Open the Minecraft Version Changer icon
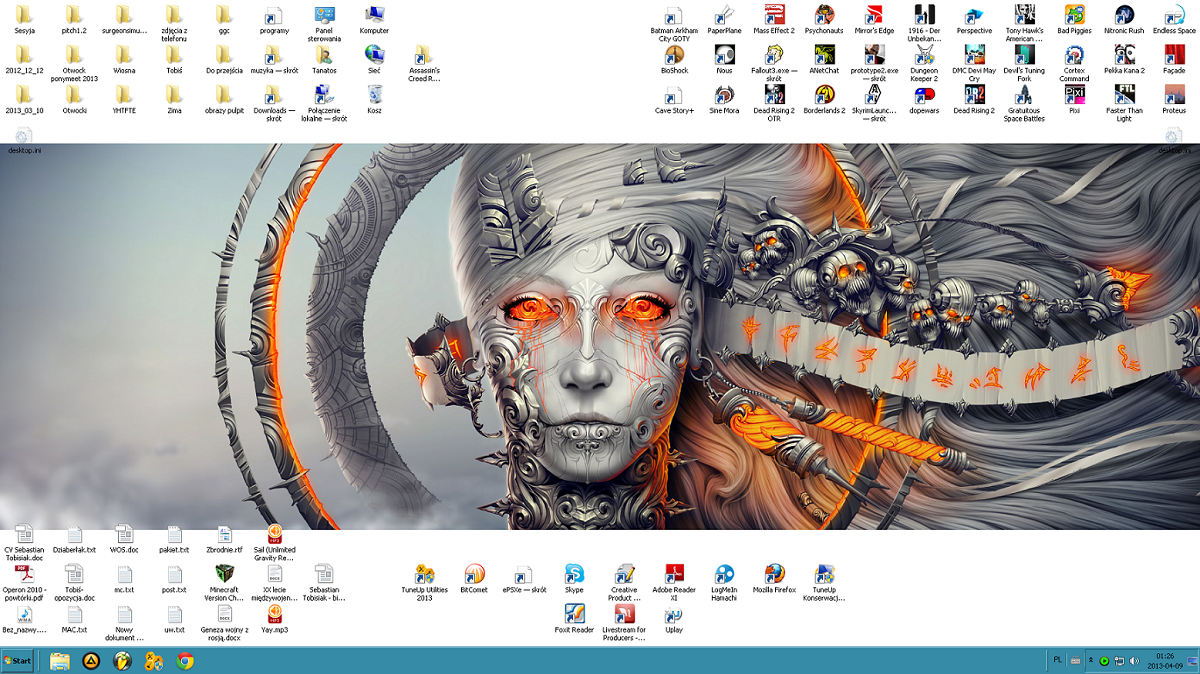Screen dimensions: 1200x674 click(x=224, y=574)
